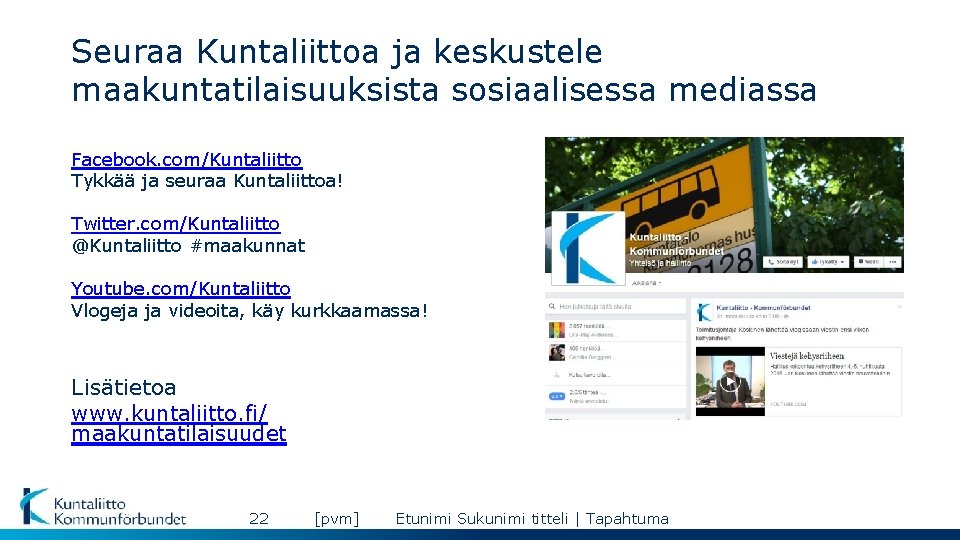Image resolution: width=960 pixels, height=540 pixels.
Task: Click the avatar next to 805 henkilöä row
Action: pos(557,352)
